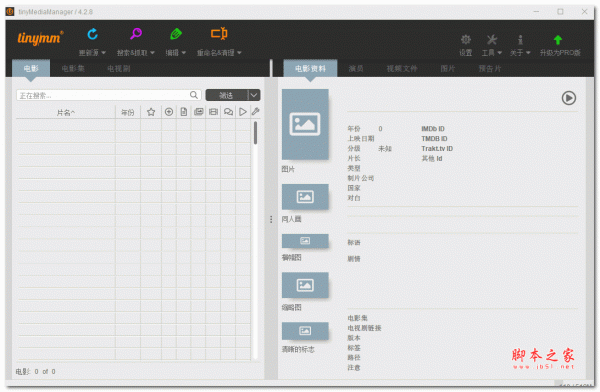Click the banner image placeholder

pos(305,241)
